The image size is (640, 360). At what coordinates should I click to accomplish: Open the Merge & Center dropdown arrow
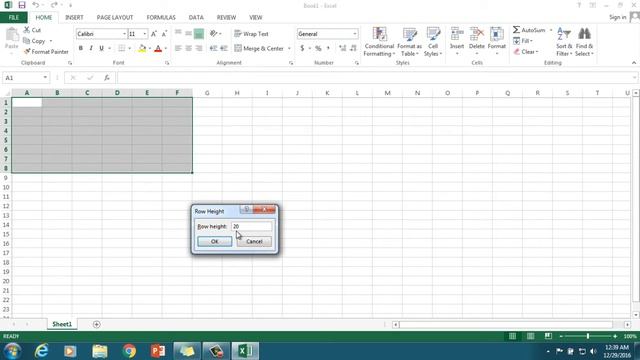[x=289, y=49]
